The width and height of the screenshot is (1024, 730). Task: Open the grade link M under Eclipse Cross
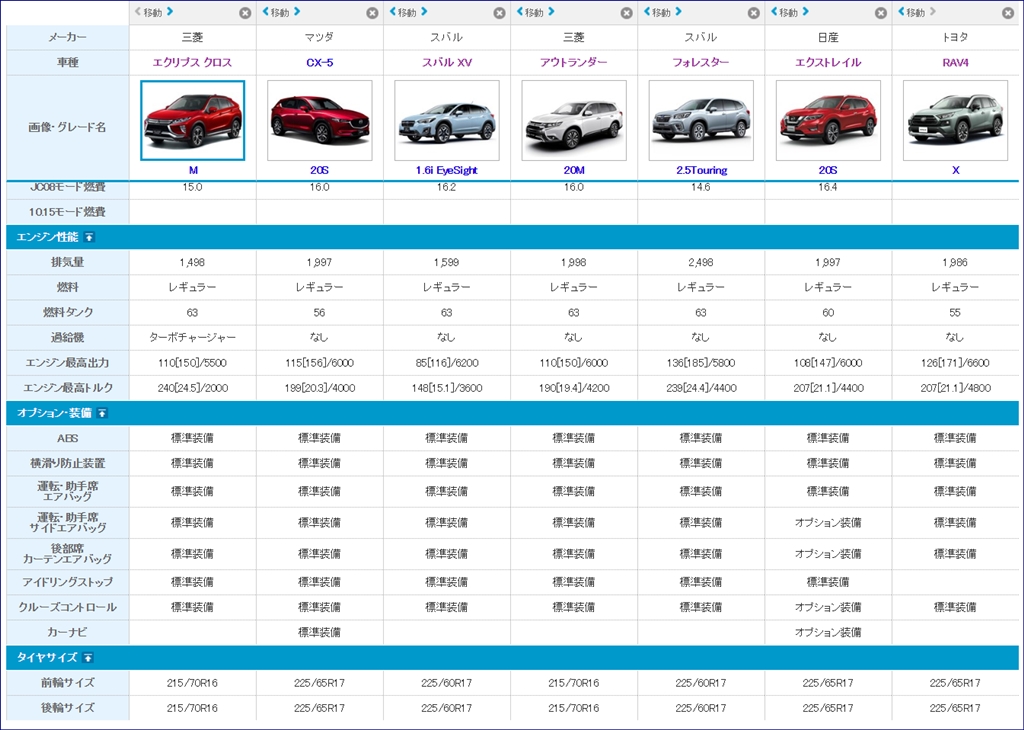point(193,170)
